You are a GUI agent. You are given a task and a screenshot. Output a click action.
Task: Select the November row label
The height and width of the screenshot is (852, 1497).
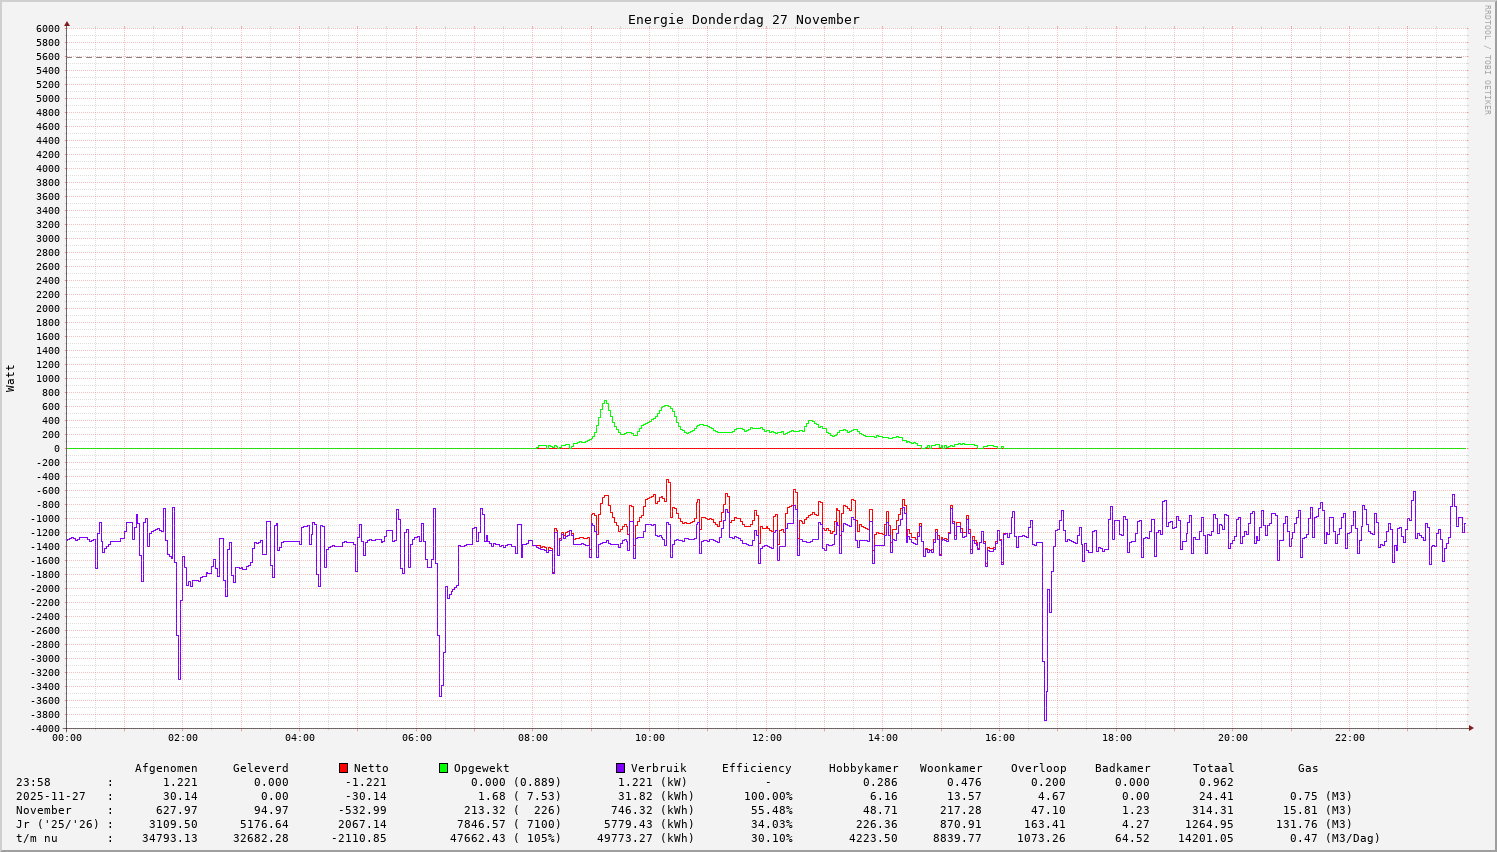pos(43,810)
